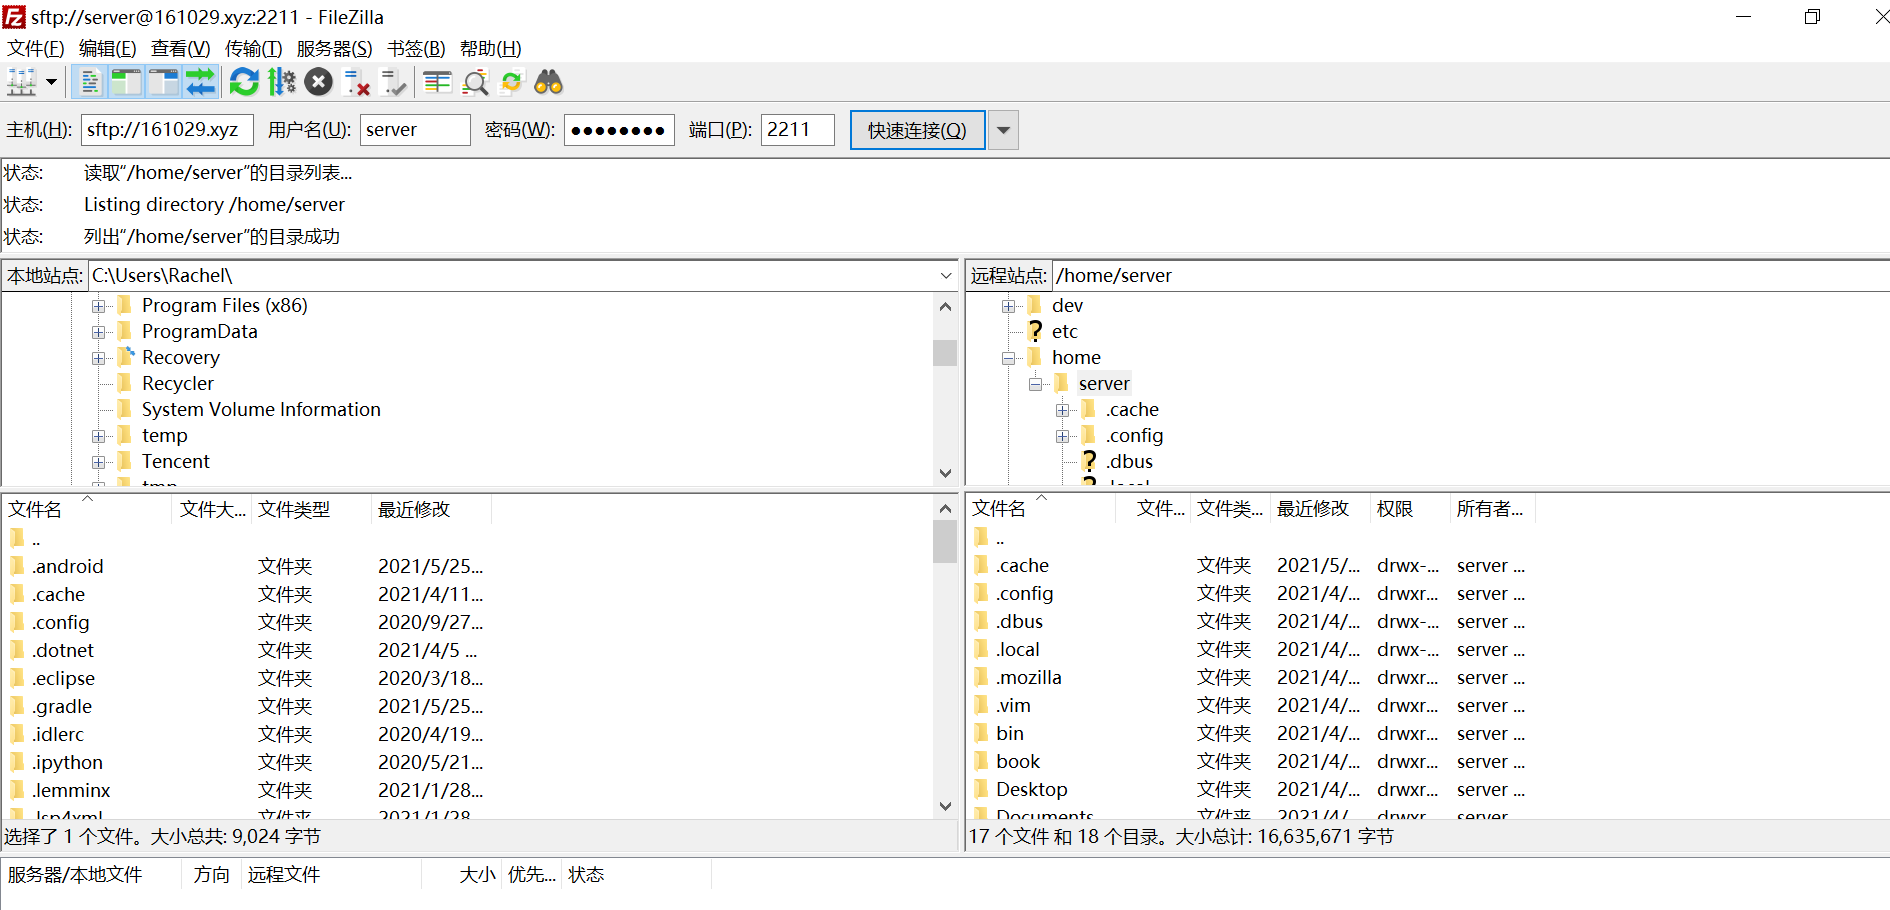
Task: Expand the Recovery tree node
Action: pos(98,358)
